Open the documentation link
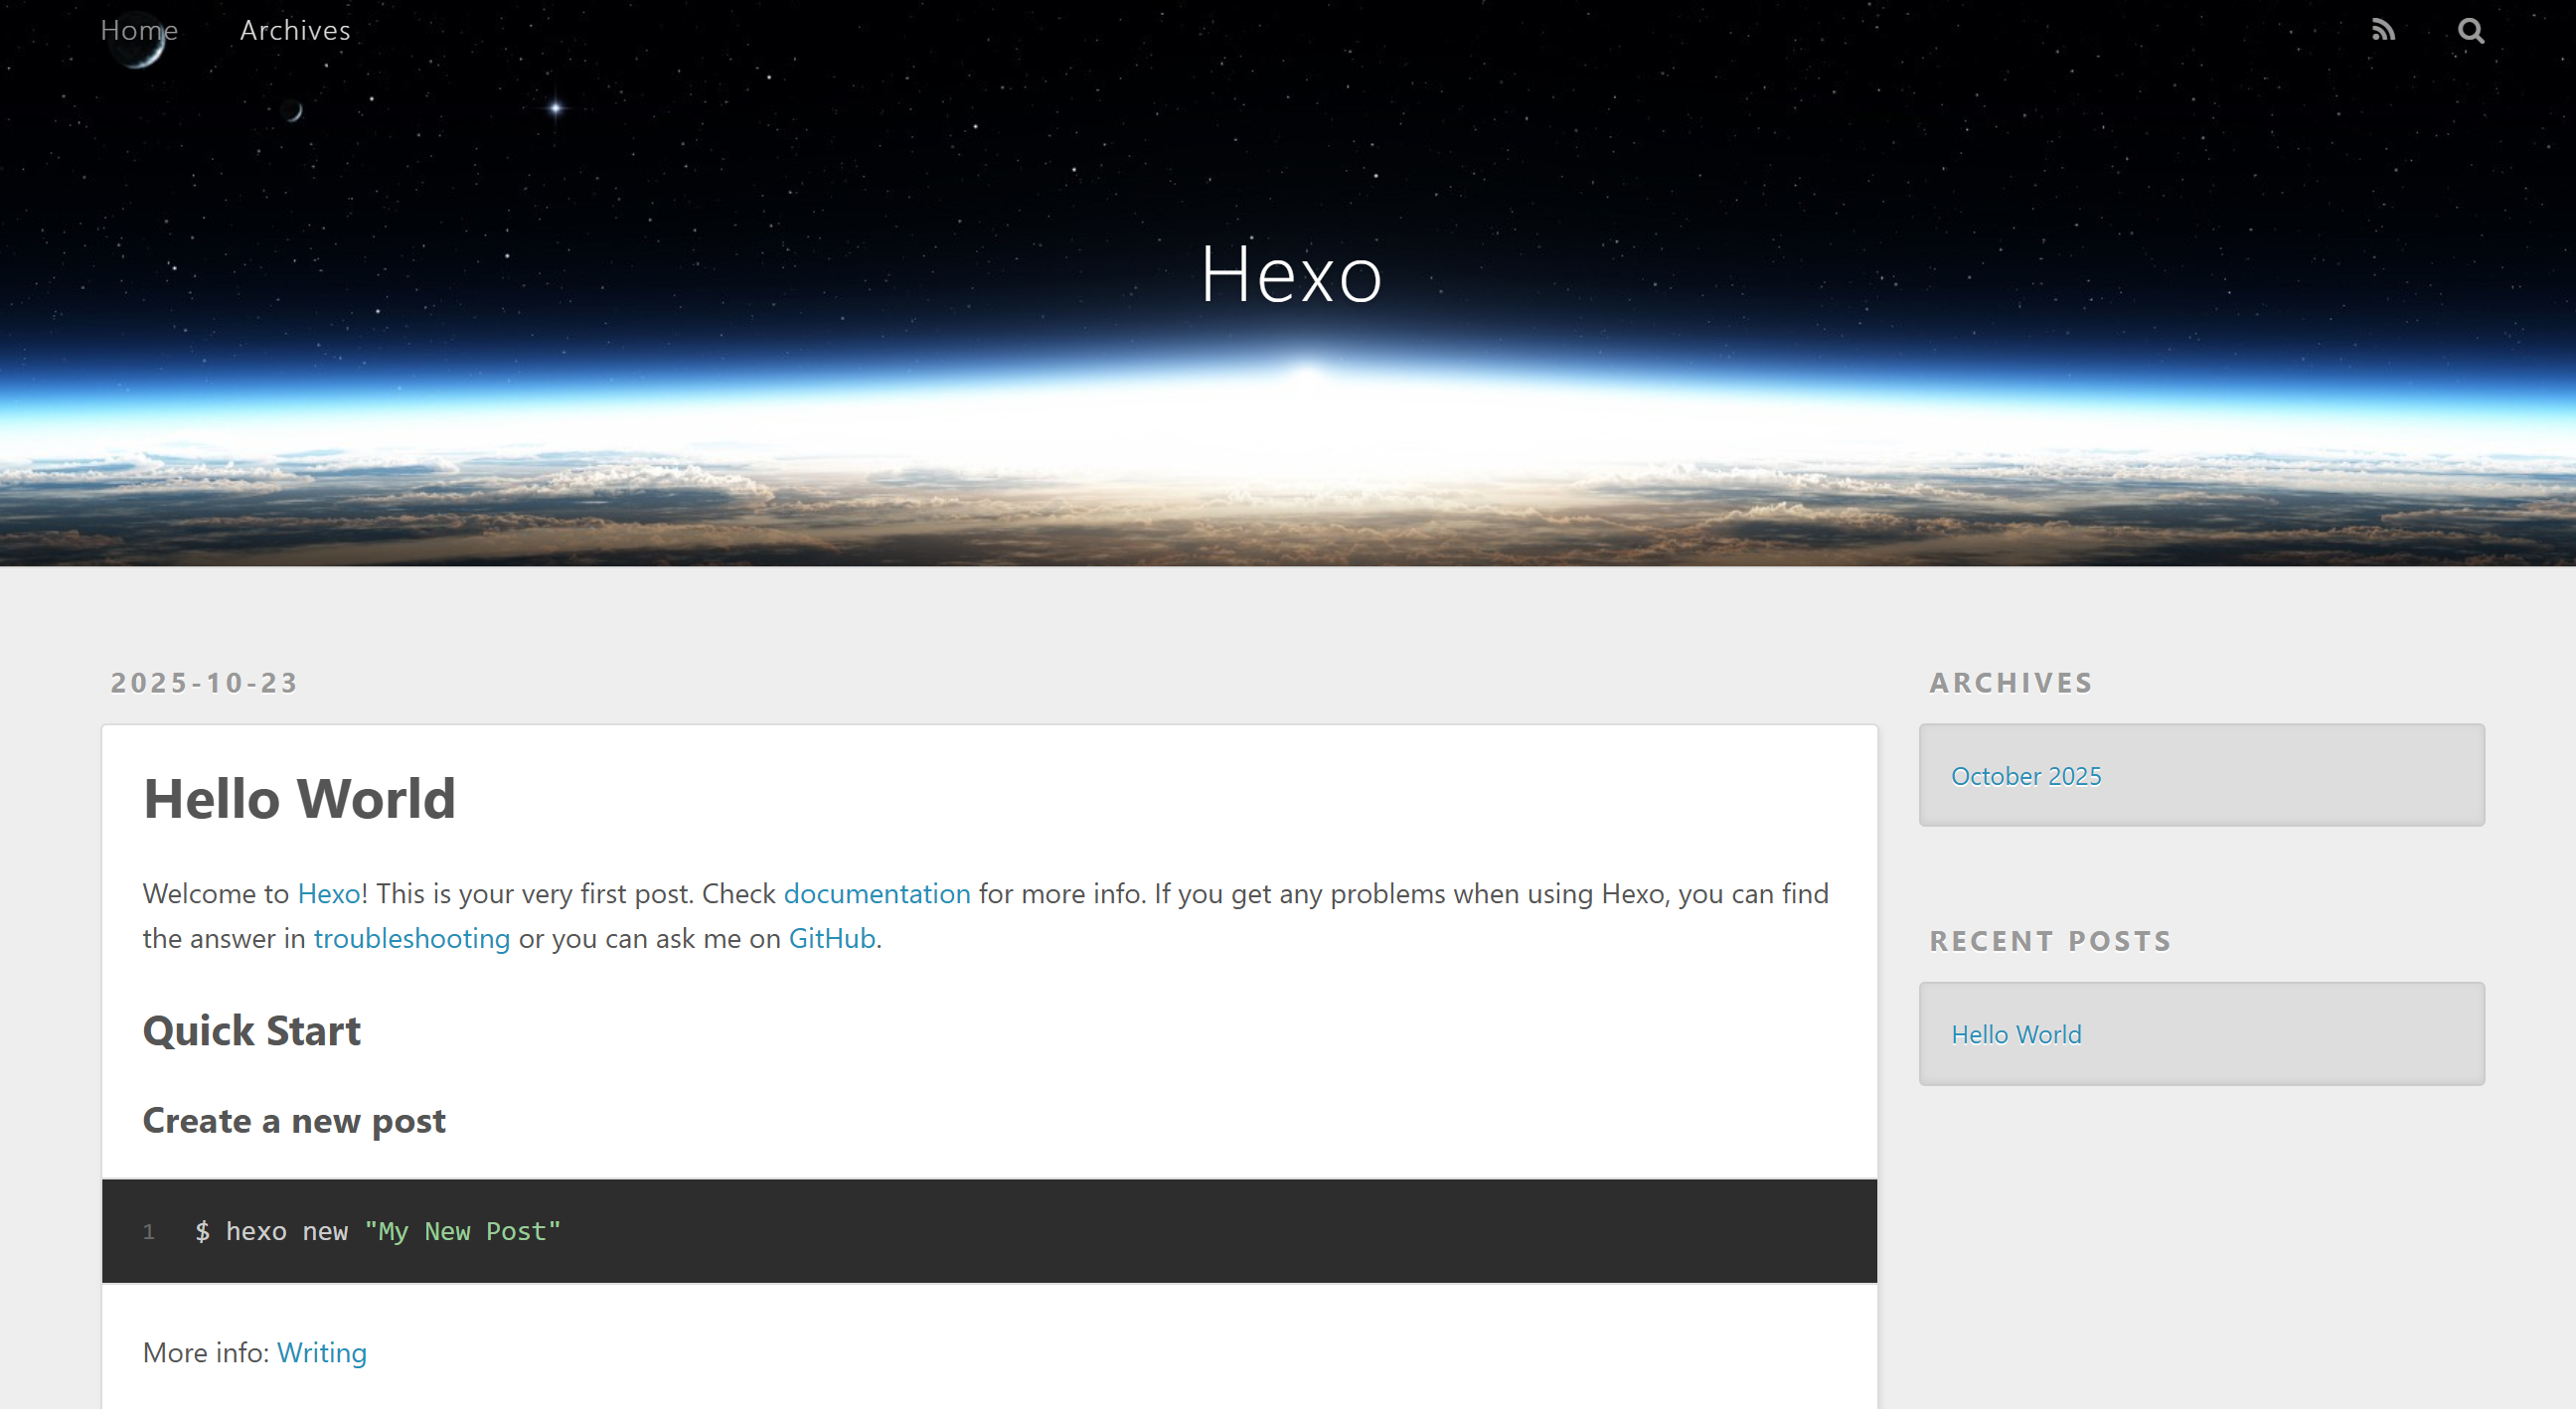Screen dimensions: 2576x1409 click(877, 893)
